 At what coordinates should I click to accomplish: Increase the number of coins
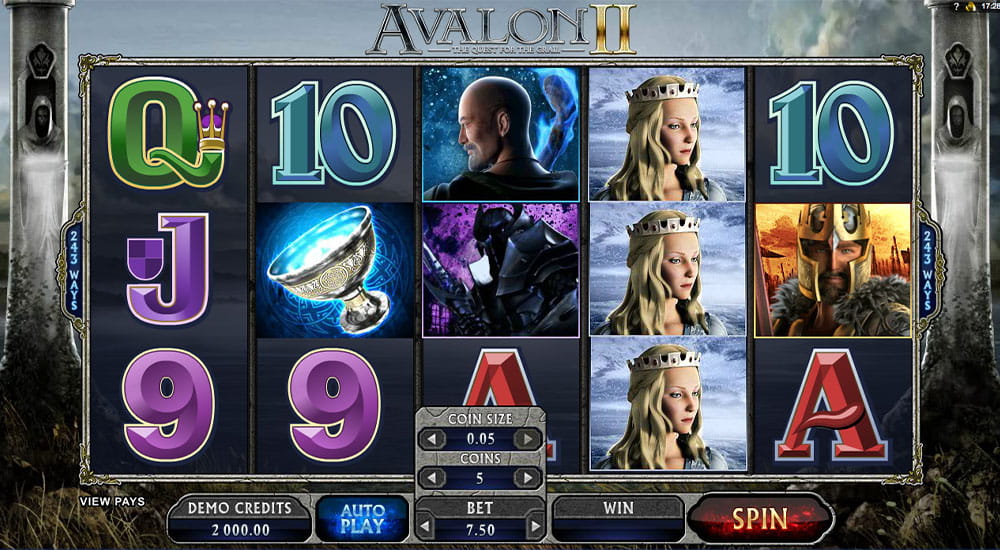click(528, 478)
